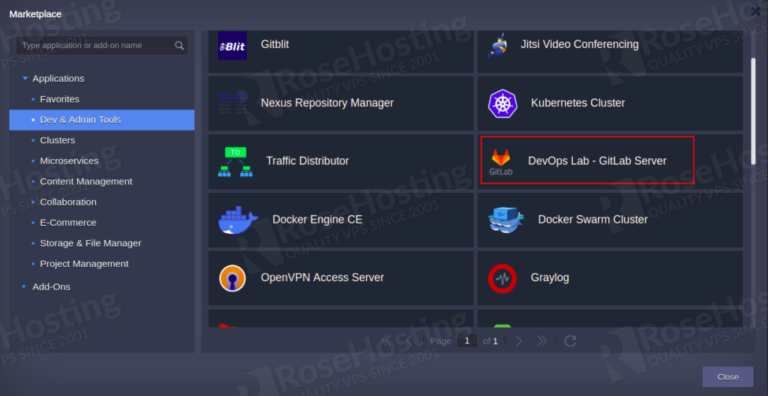Click the vertical scrollbar of the app list
Viewport: 768px width, 396px height.
point(753,111)
